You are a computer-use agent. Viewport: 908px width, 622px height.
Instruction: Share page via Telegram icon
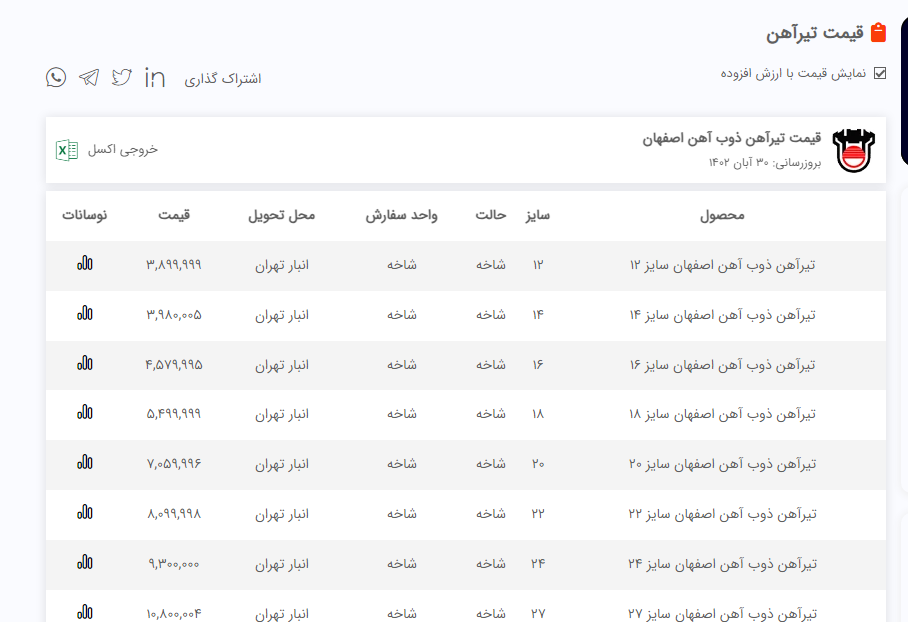(x=89, y=77)
